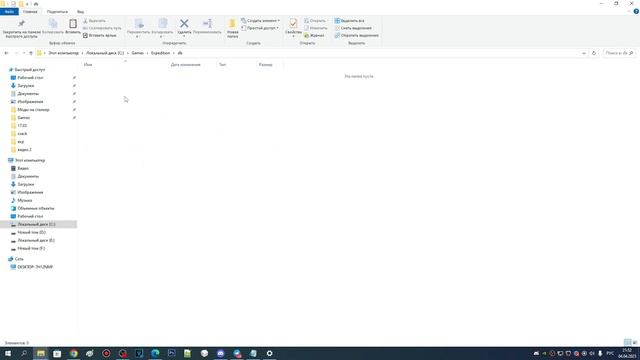Click Выделить все
The height and width of the screenshot is (360, 640).
349,20
